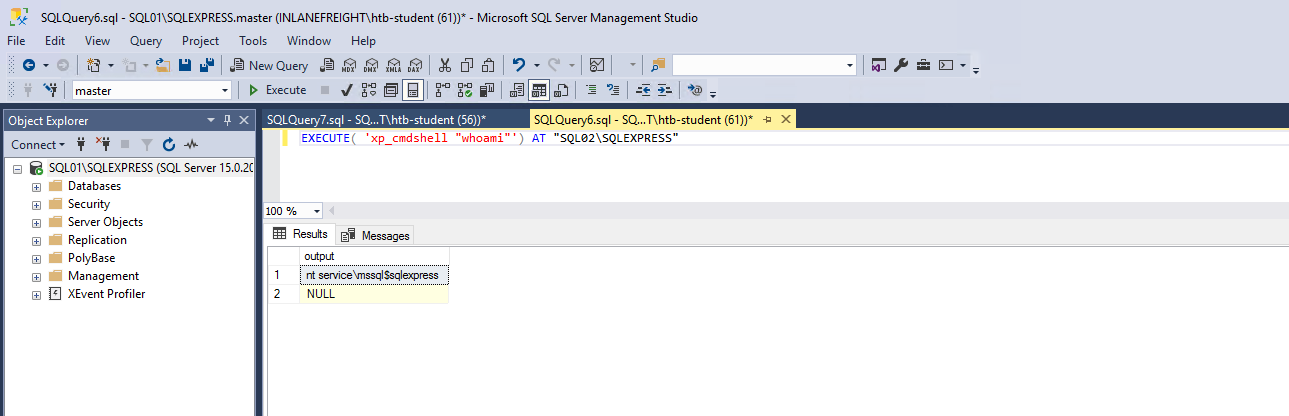This screenshot has height=416, width=1289.
Task: Toggle the Object Explorer auto-hide pin
Action: pos(228,120)
